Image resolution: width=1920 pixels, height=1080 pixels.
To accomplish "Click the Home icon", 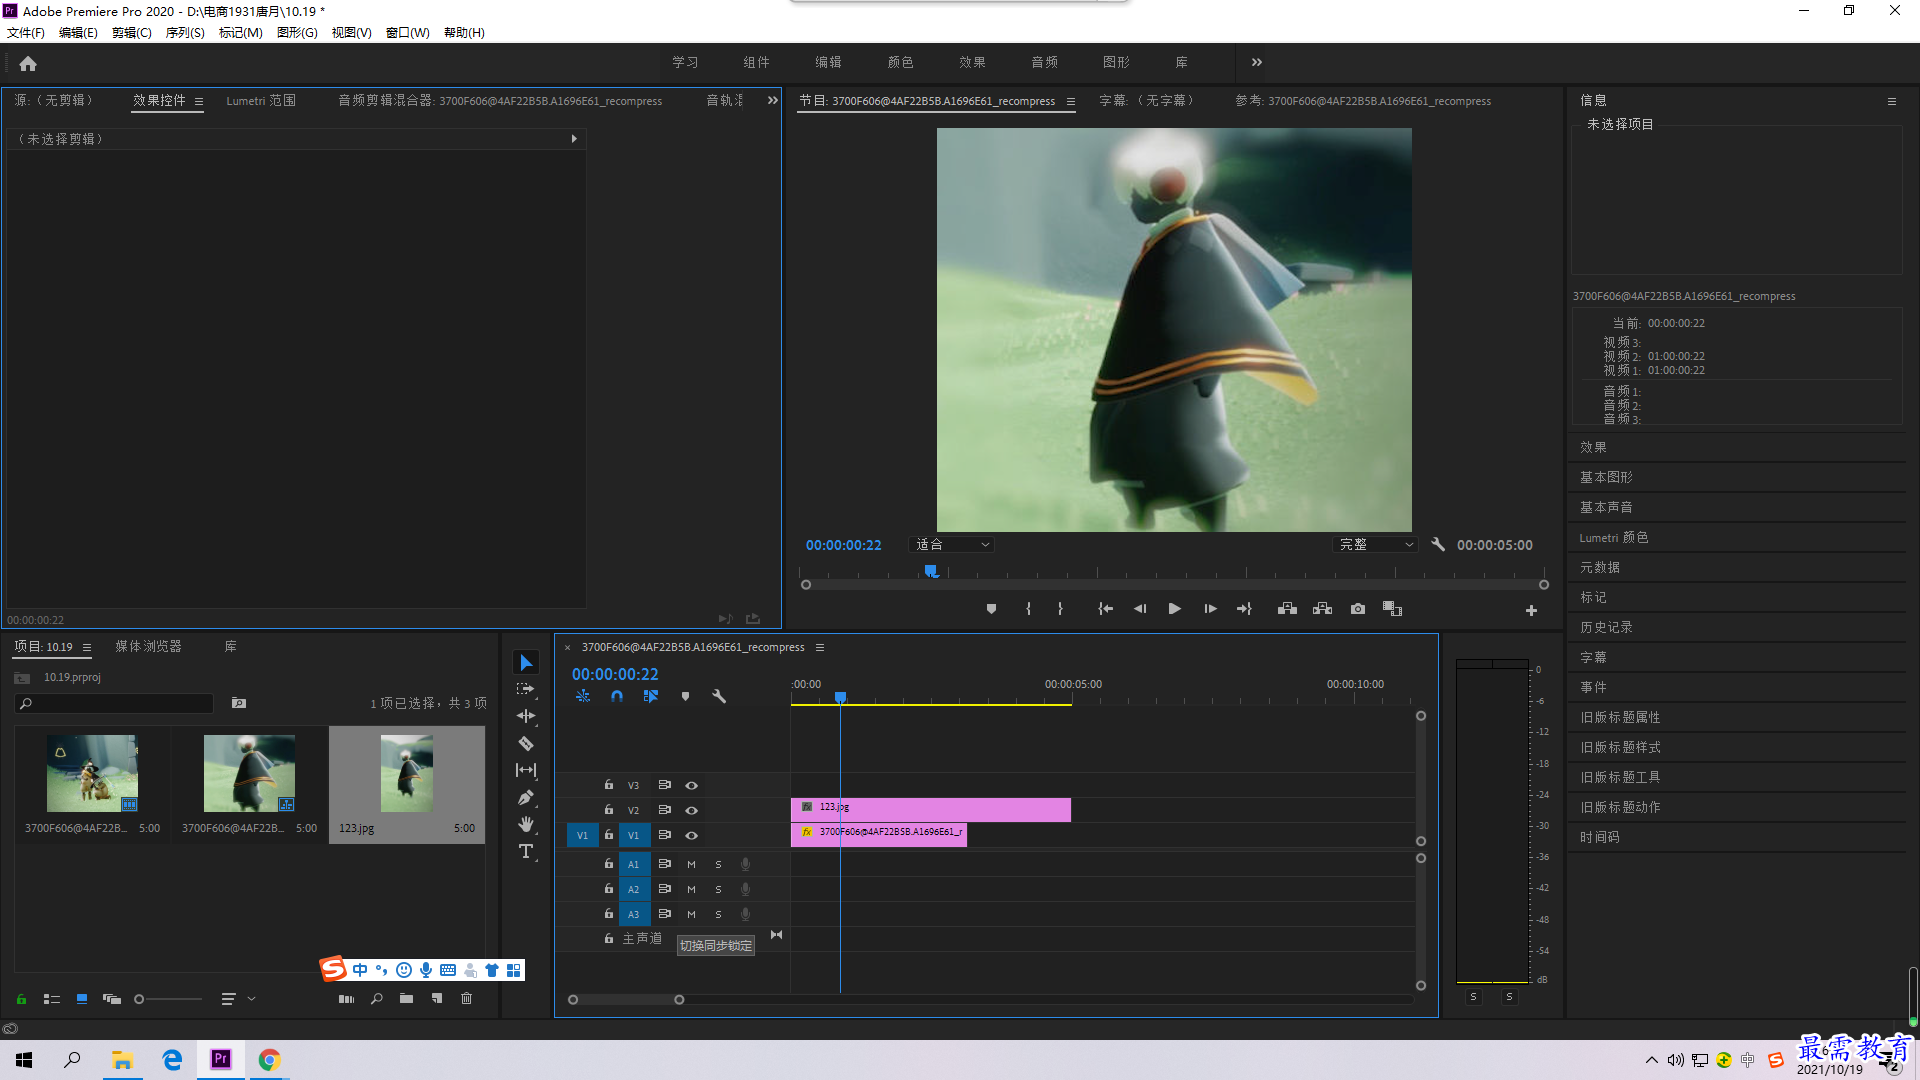I will pos(28,63).
